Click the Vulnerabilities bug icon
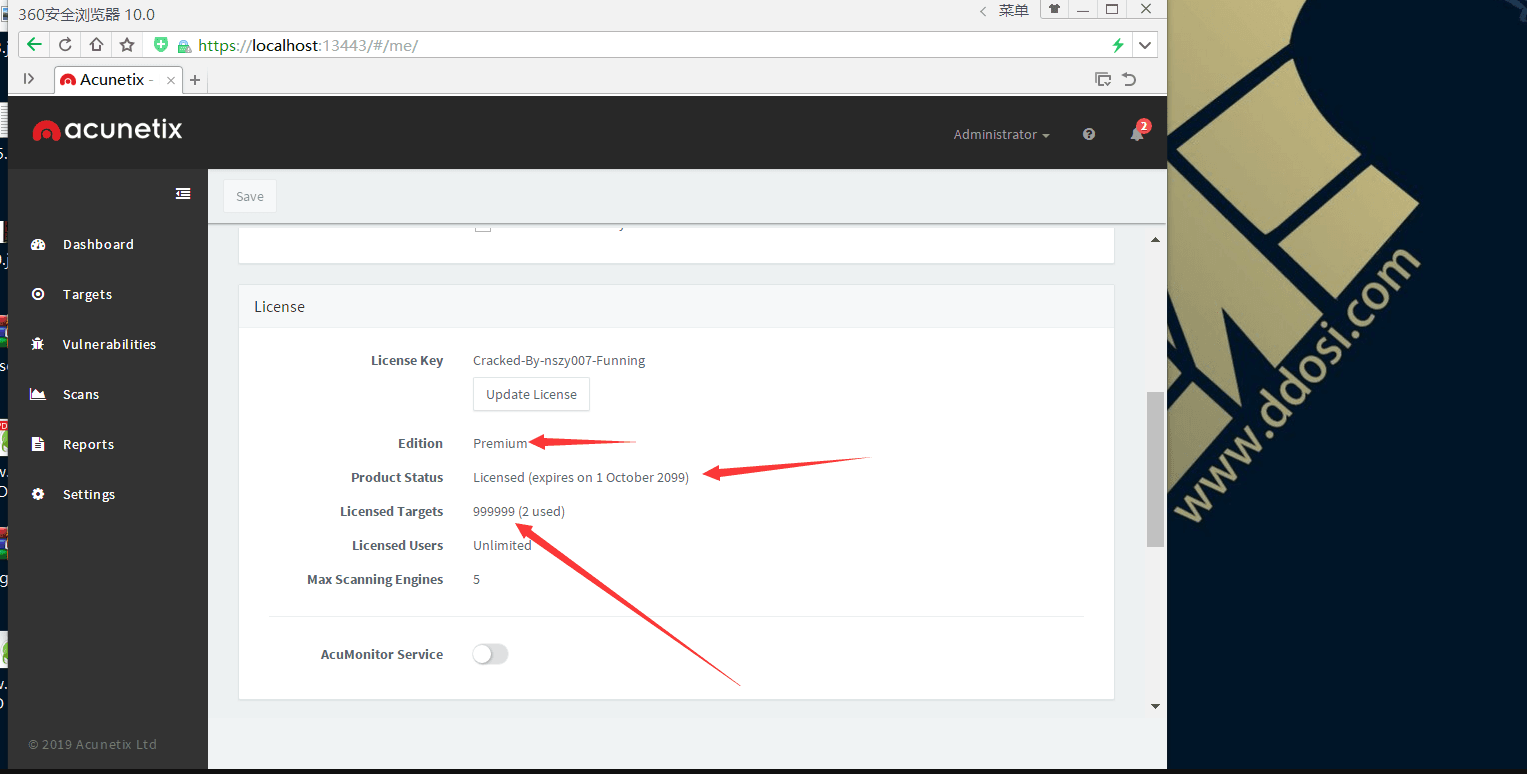The image size is (1527, 774). 38,344
